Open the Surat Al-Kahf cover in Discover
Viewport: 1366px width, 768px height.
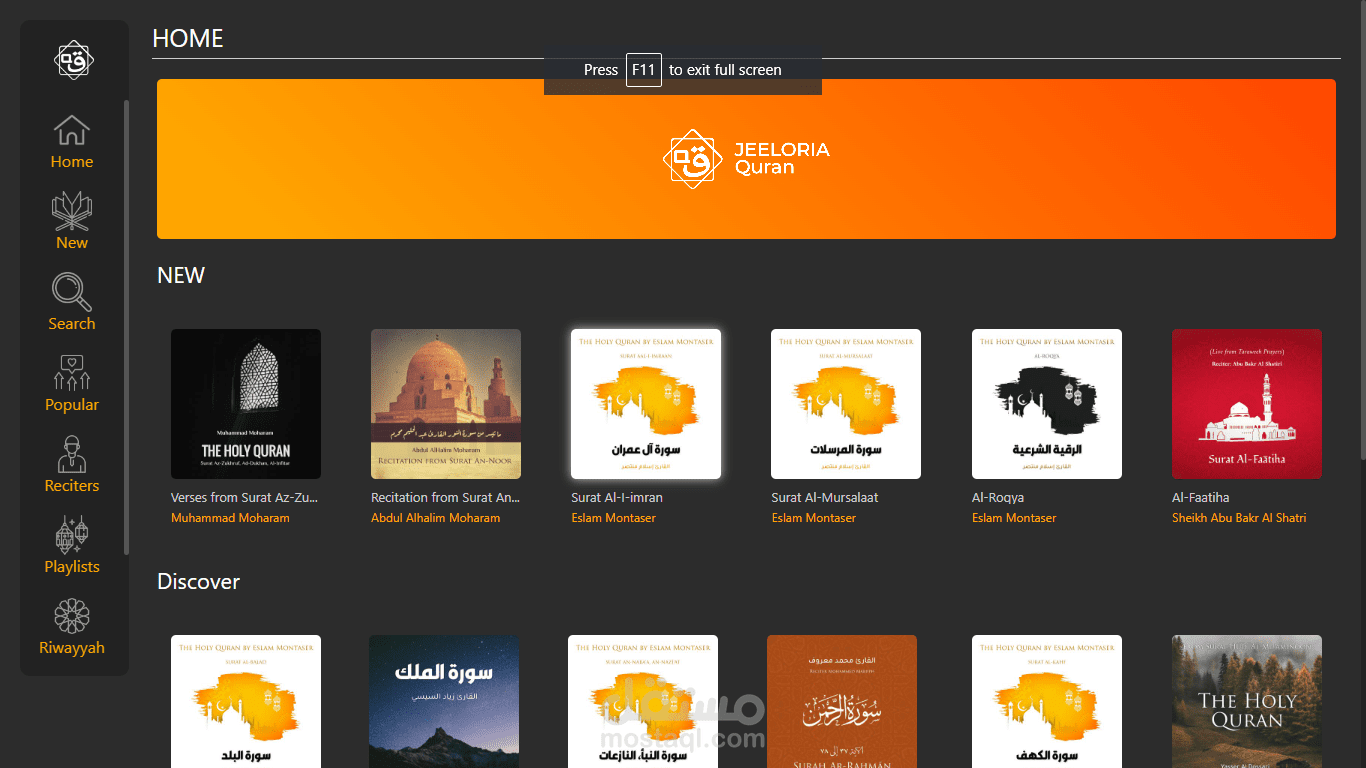1047,701
